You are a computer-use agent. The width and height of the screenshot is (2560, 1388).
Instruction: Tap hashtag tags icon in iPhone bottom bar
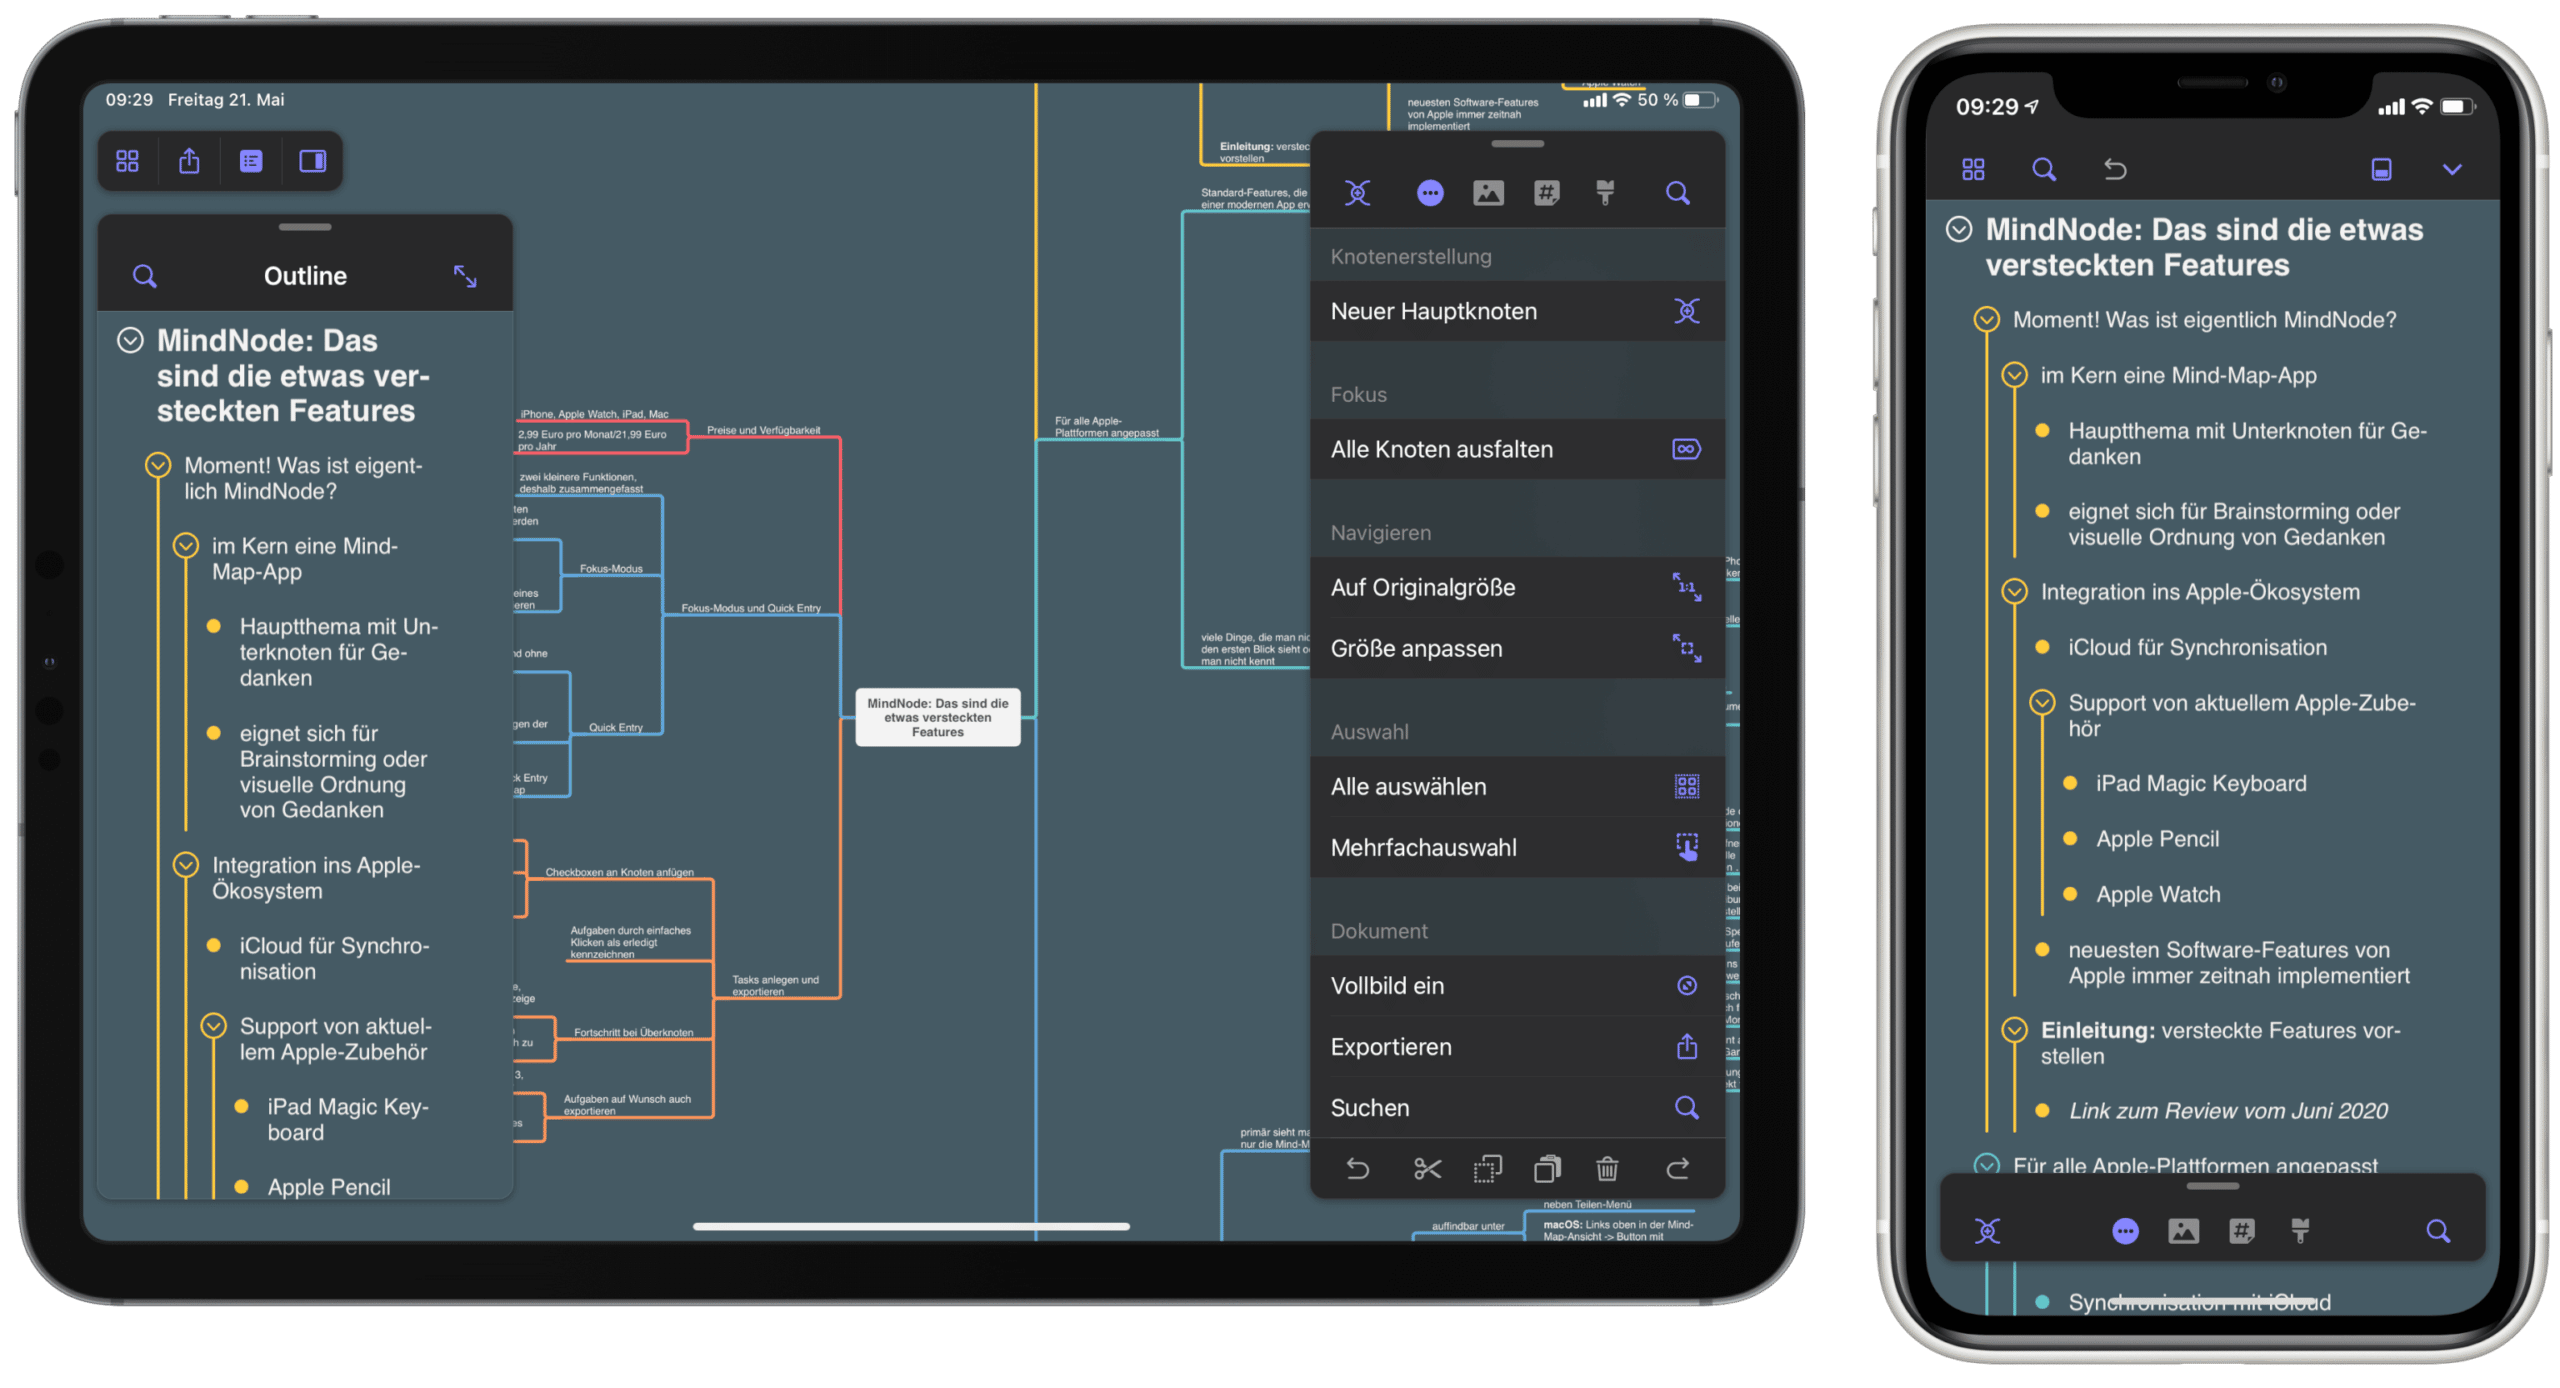2241,1230
